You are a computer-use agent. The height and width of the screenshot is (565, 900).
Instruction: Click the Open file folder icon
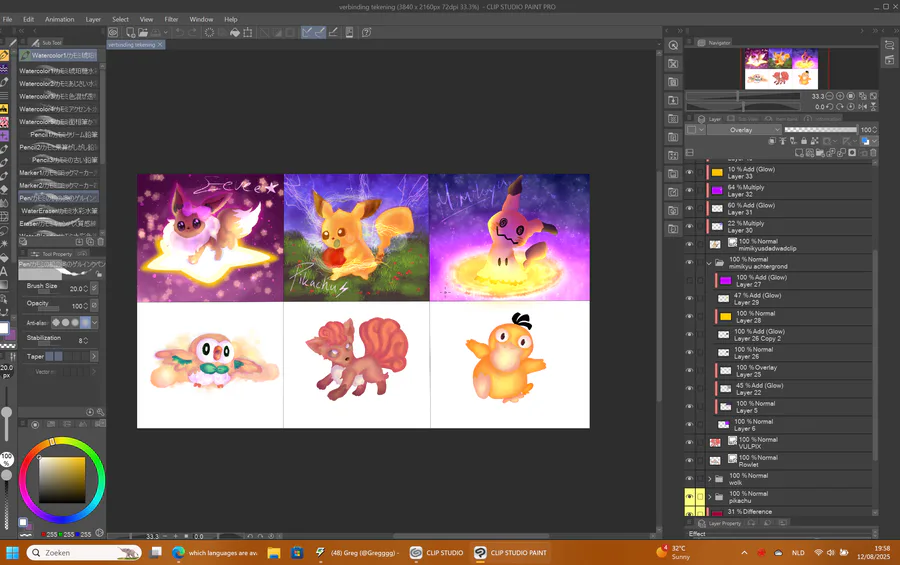pos(142,33)
